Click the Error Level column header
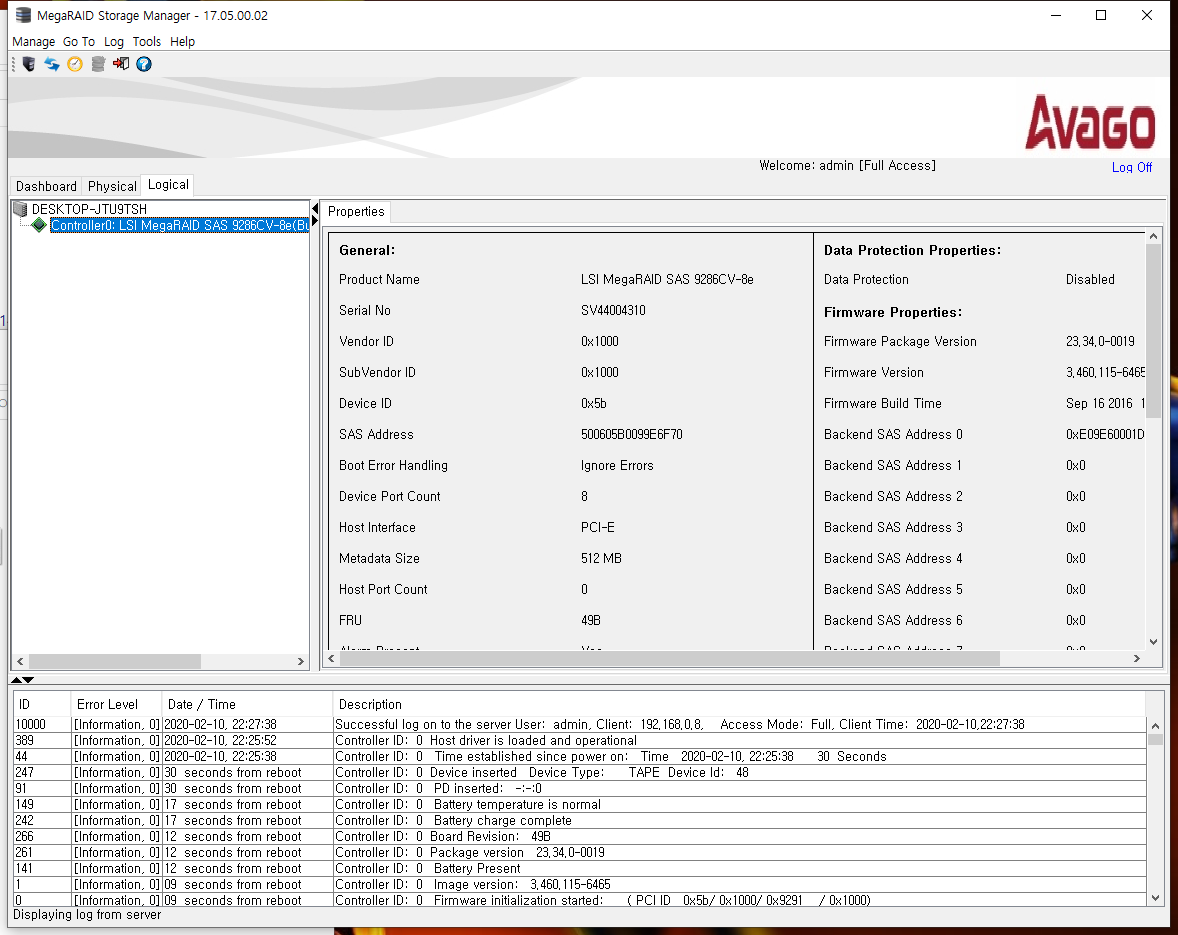This screenshot has height=935, width=1178. click(116, 704)
